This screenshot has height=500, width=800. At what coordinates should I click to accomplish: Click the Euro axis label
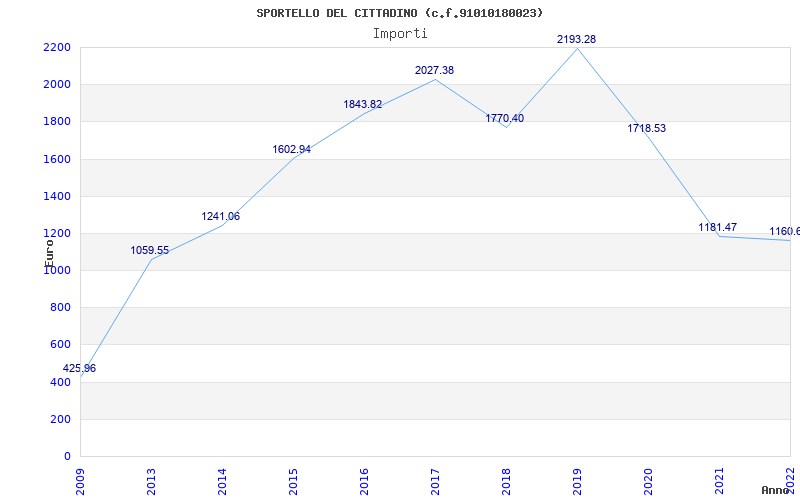click(49, 253)
